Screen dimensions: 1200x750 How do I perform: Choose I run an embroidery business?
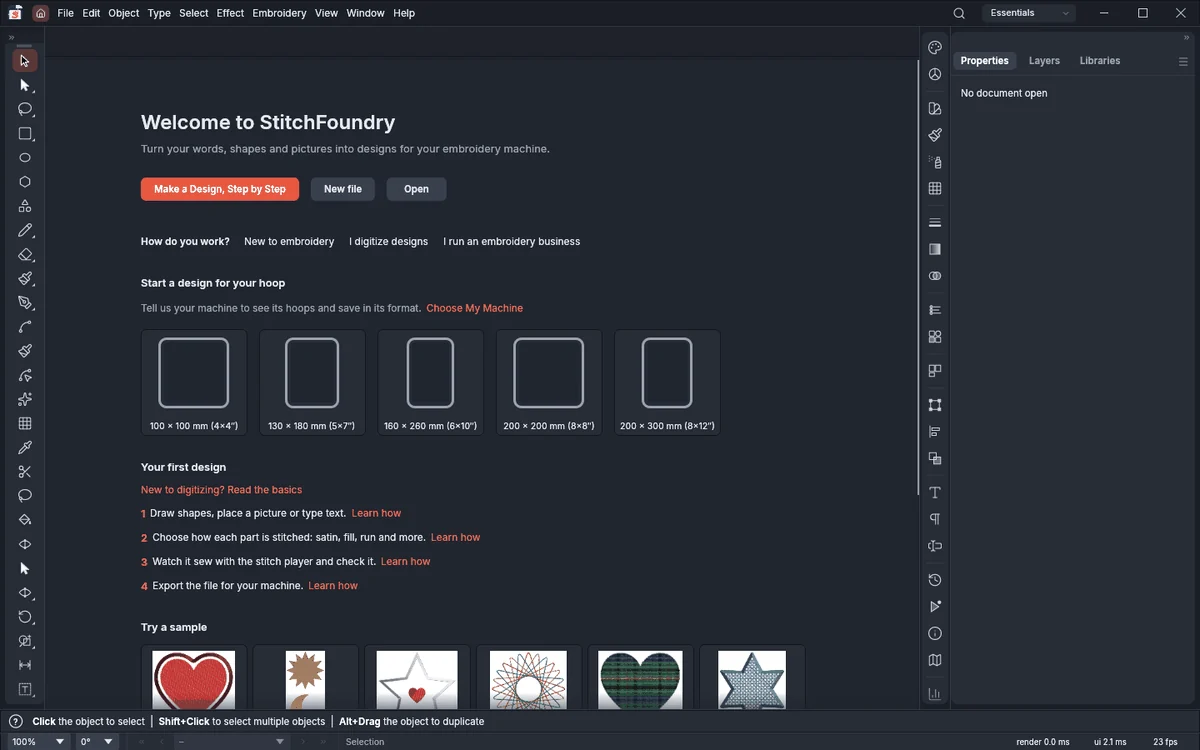(x=512, y=242)
